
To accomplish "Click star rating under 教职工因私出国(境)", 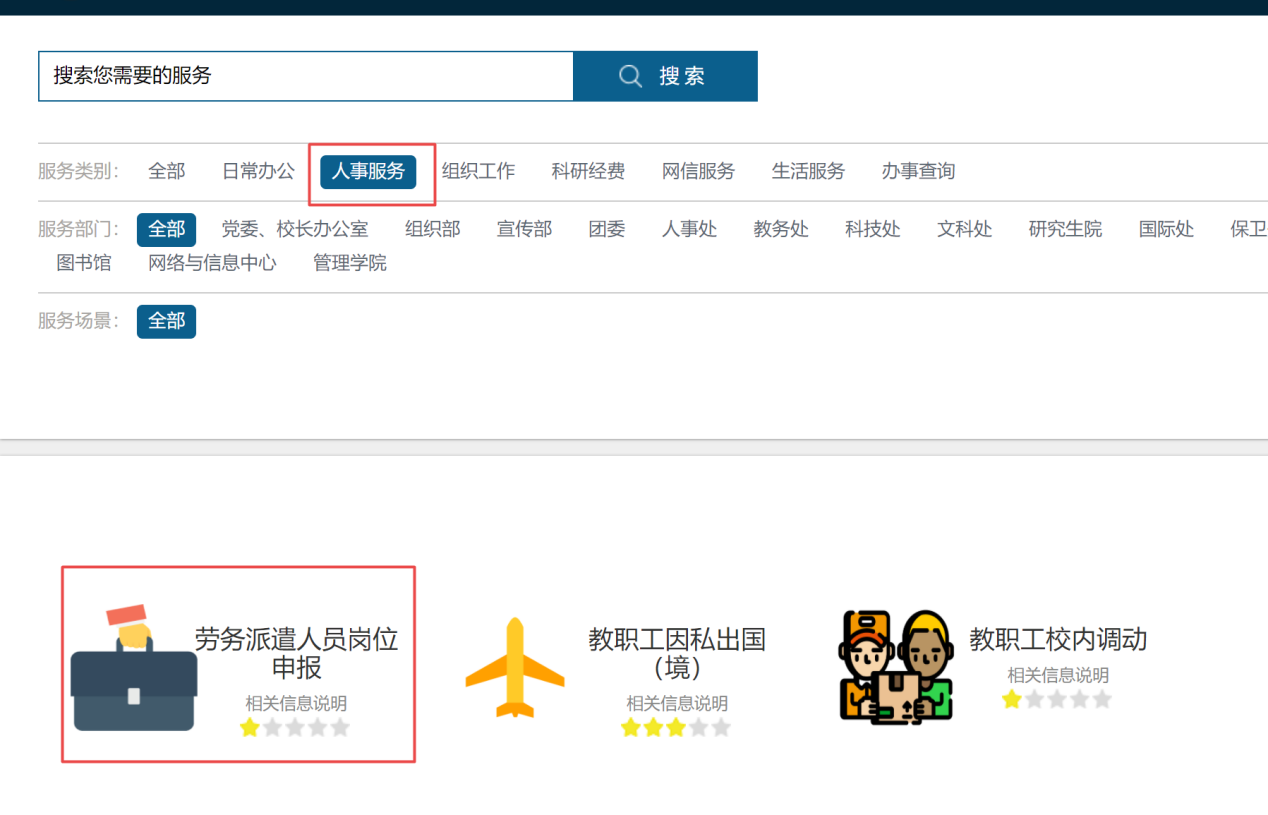I will [676, 728].
